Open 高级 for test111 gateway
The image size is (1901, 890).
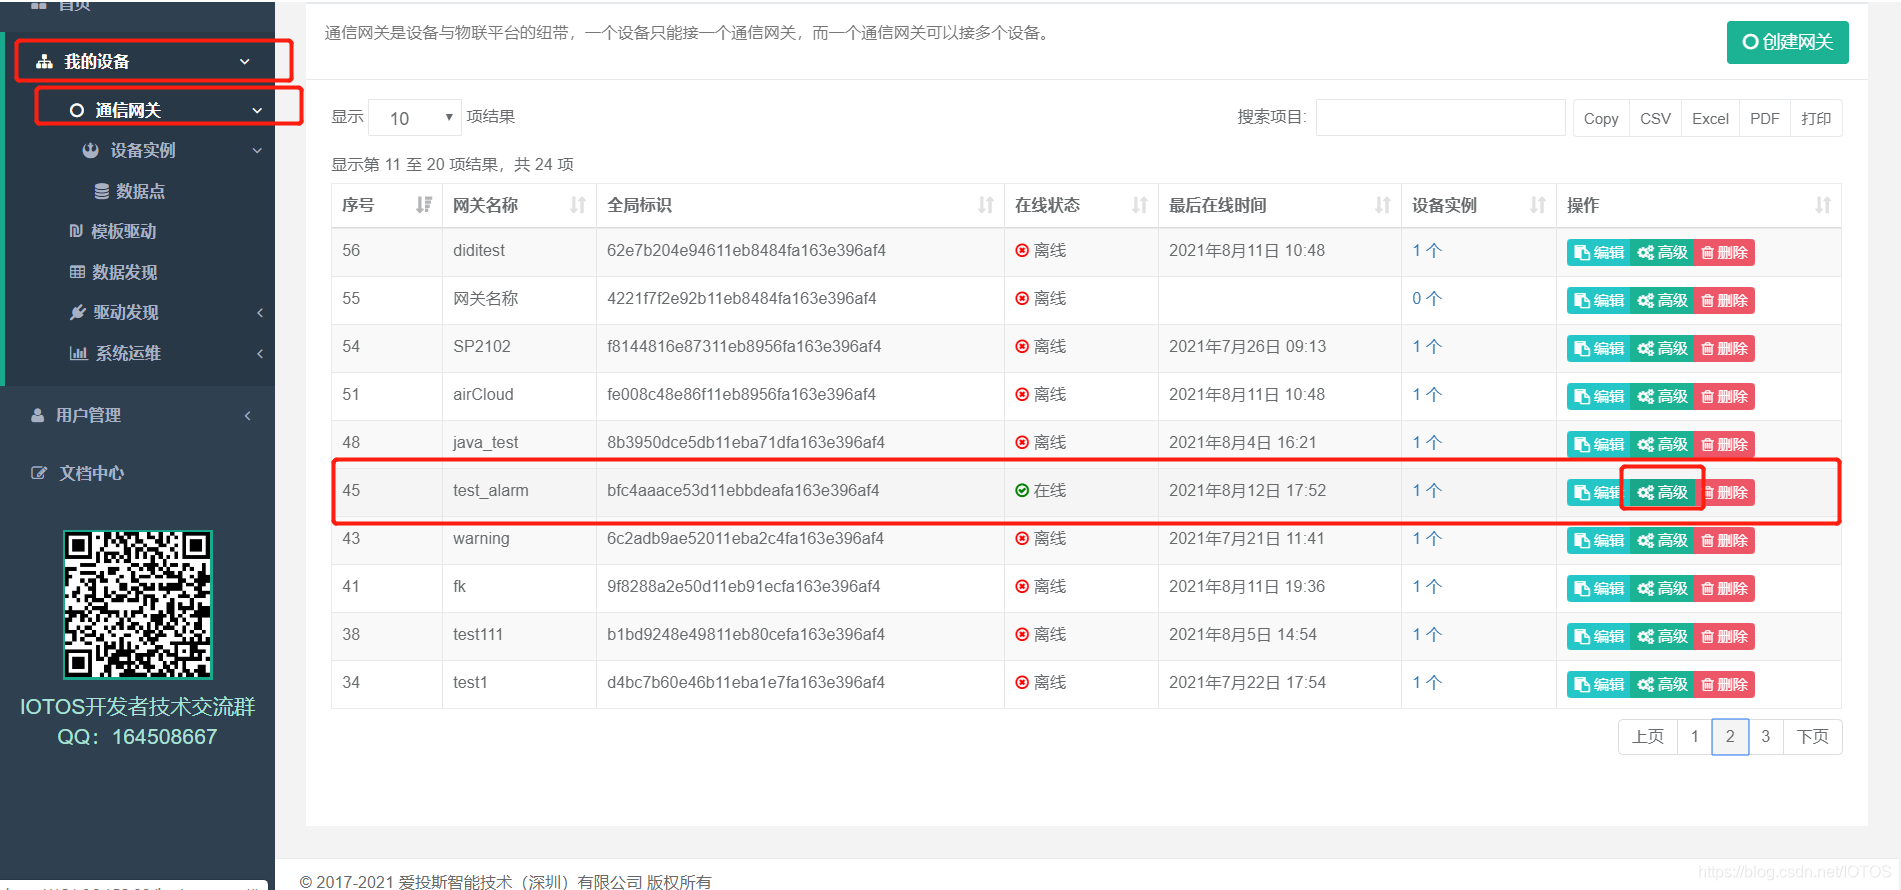(1662, 637)
